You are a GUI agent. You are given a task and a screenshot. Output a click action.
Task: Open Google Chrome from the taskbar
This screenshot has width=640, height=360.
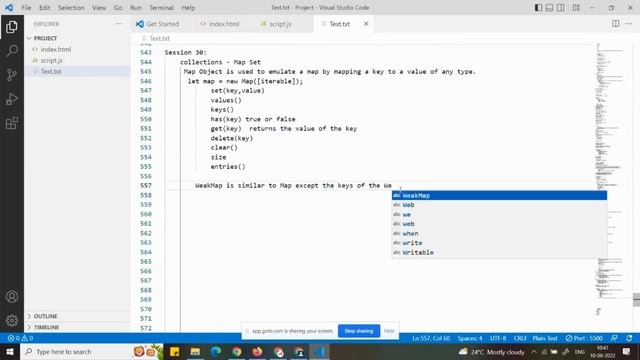tap(237, 351)
